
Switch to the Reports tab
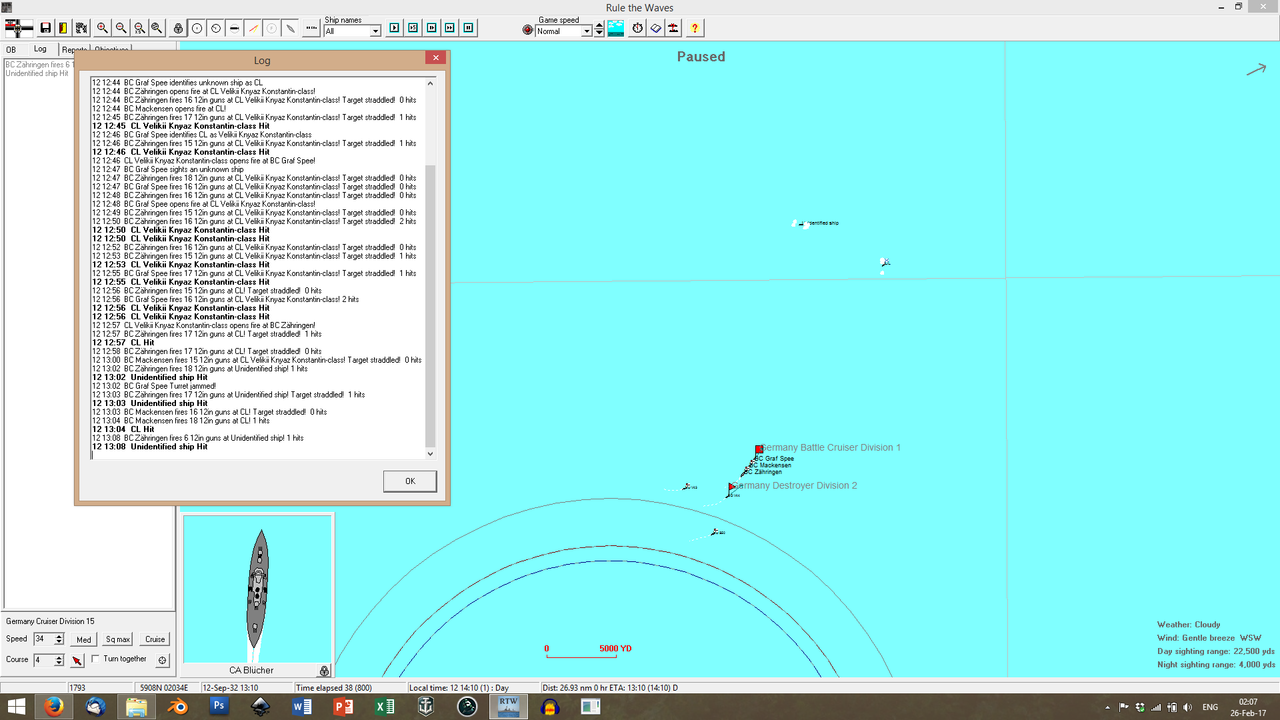tap(73, 48)
